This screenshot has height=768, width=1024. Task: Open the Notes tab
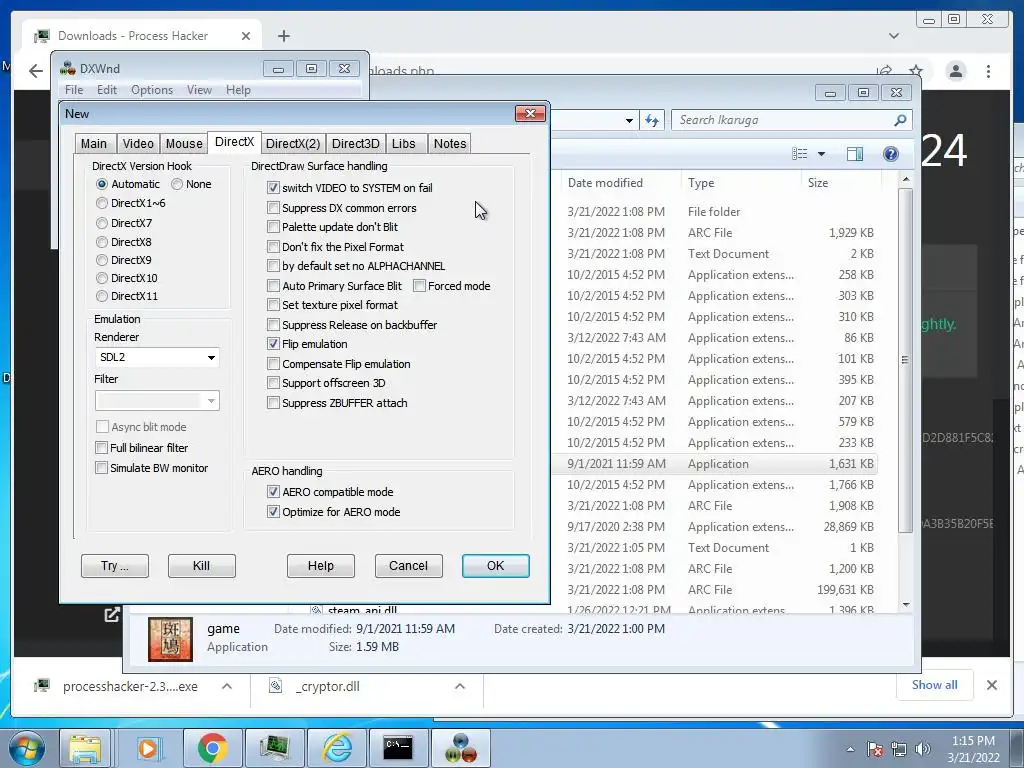point(450,144)
